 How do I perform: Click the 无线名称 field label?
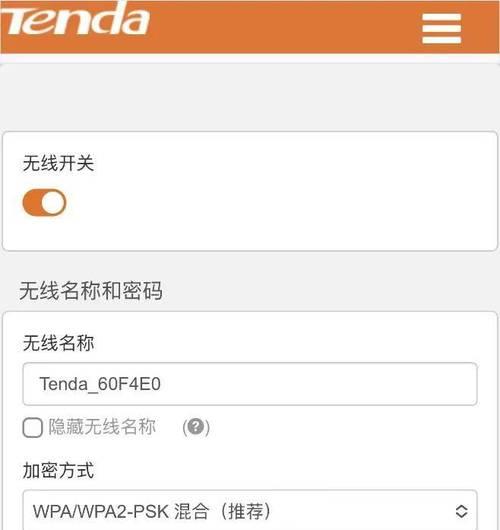tap(58, 343)
